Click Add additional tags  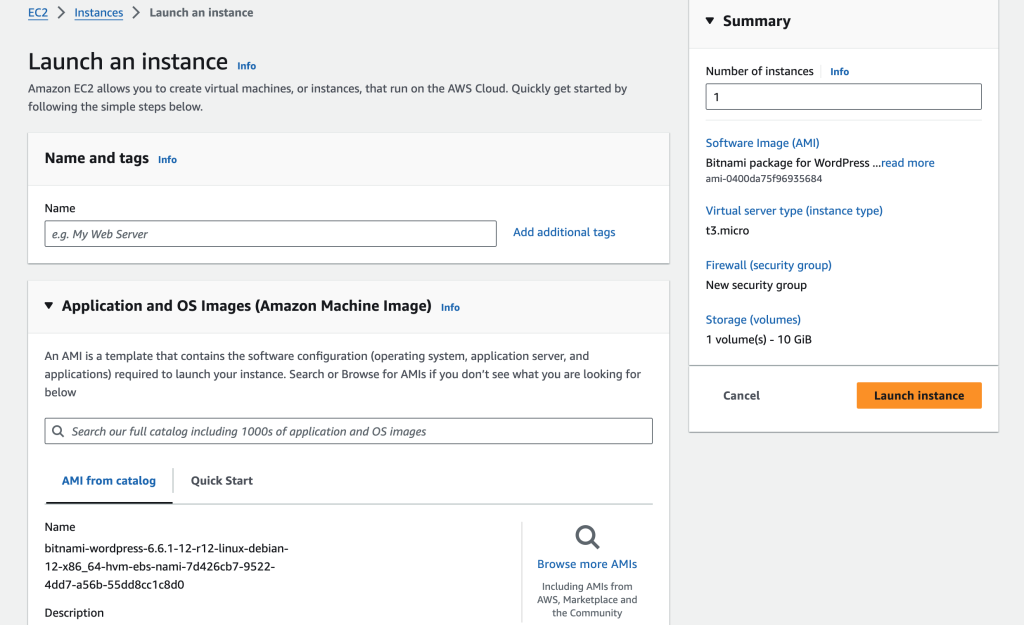563,231
